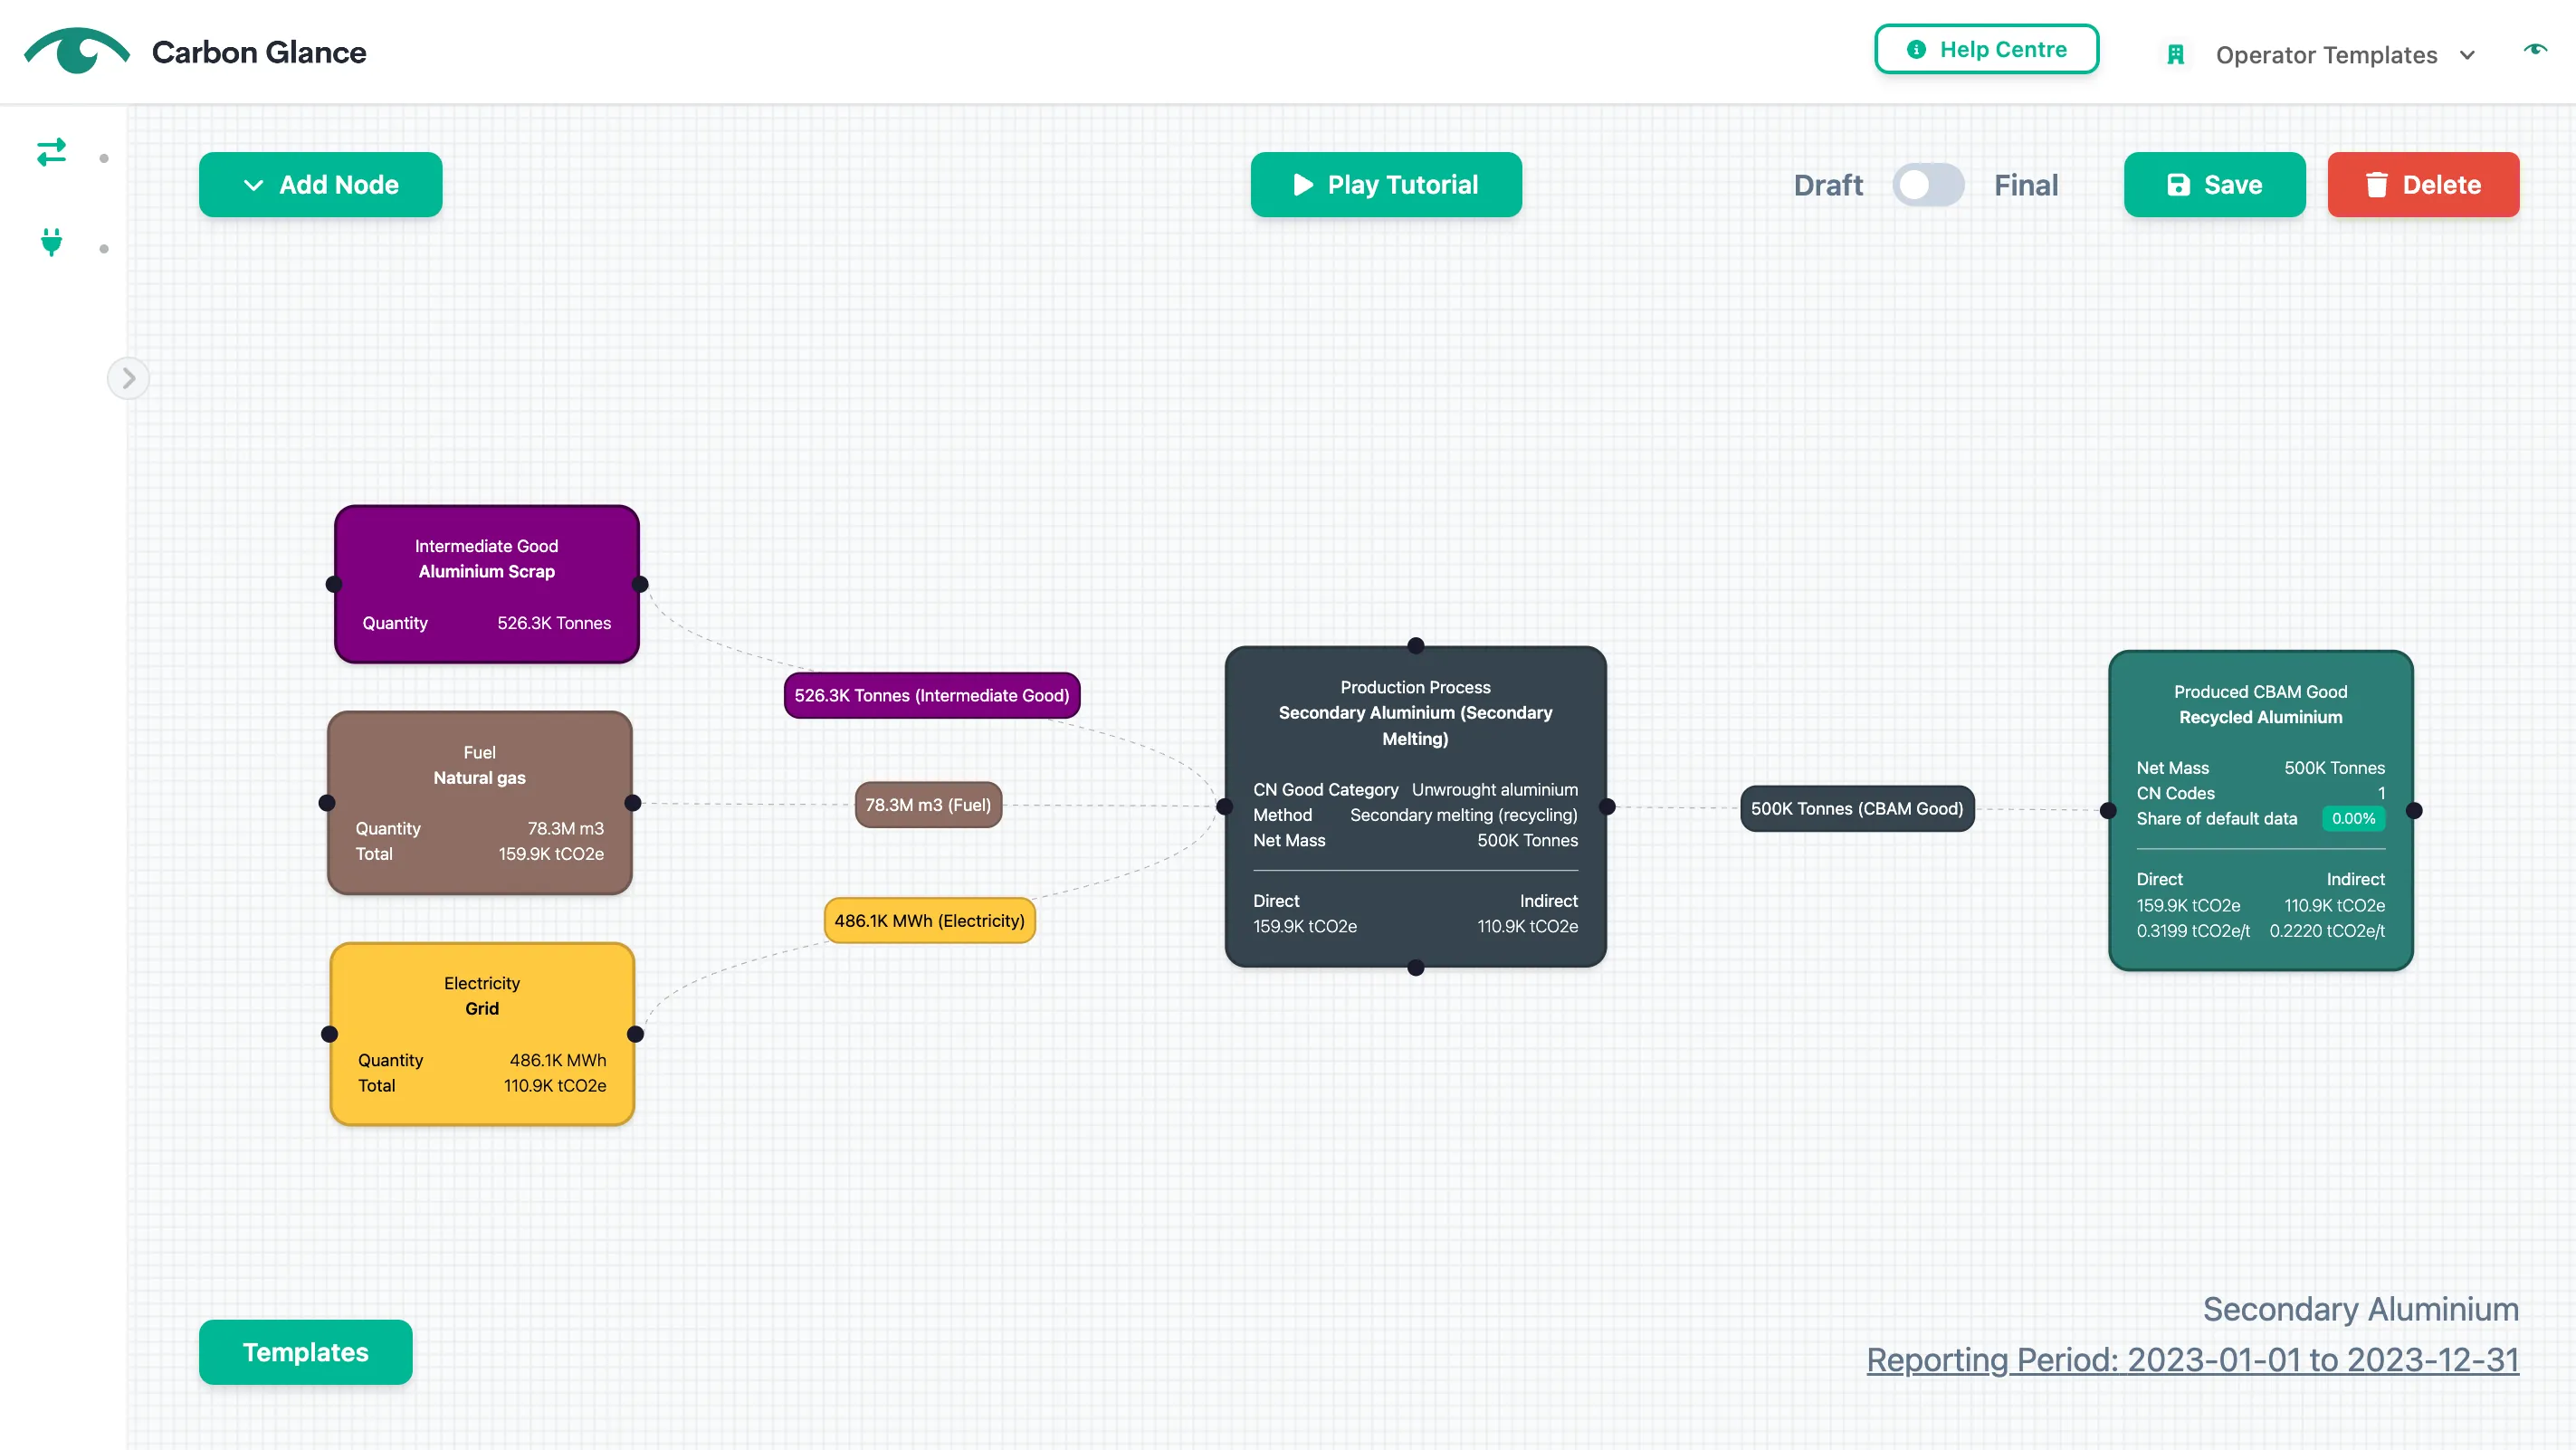
Task: Click the Carbon Glance brand name
Action: pyautogui.click(x=258, y=52)
